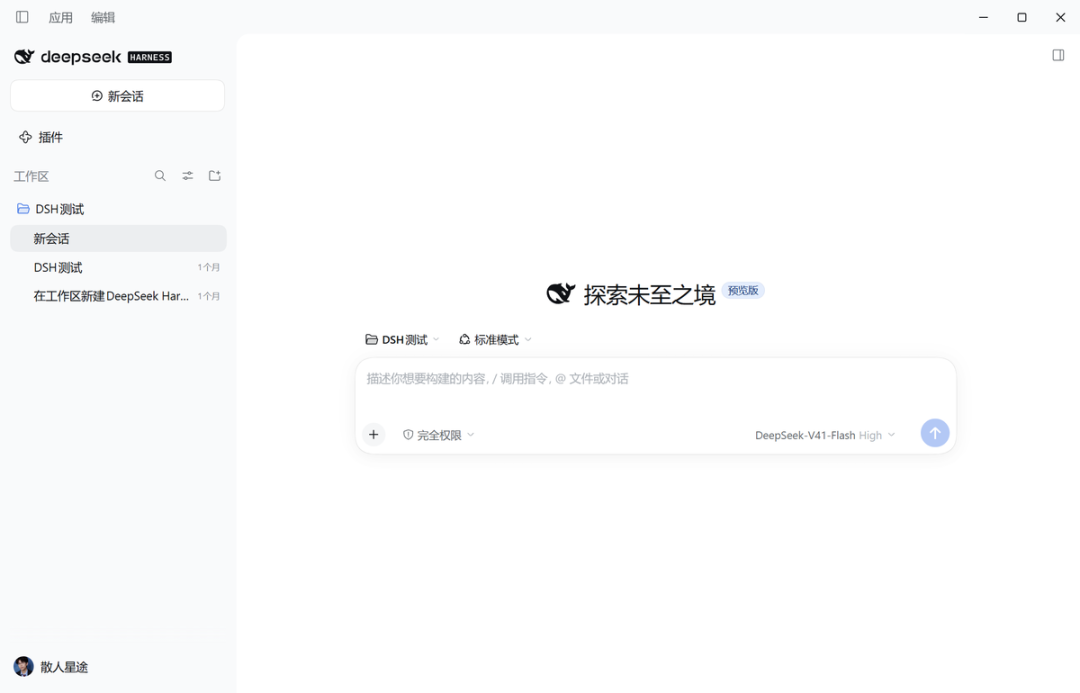Click the user avatar picture

[23, 667]
